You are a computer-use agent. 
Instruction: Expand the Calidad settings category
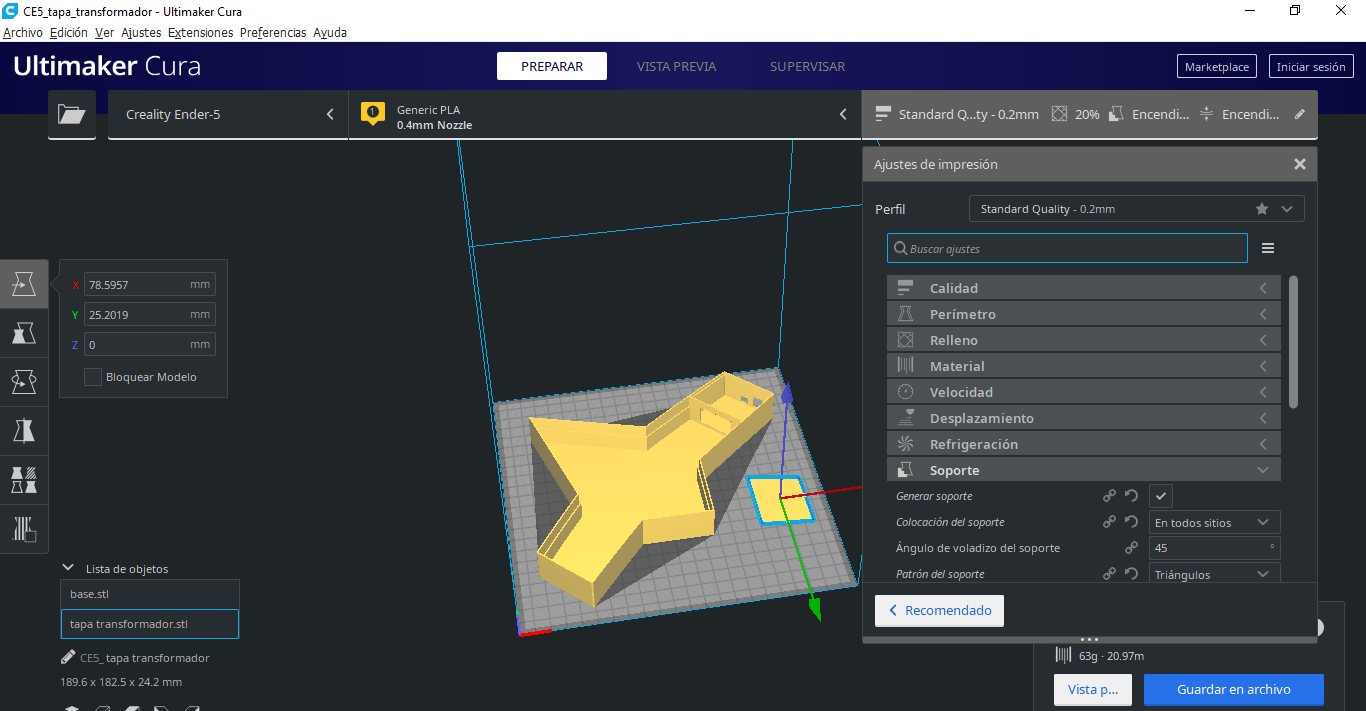[x=1084, y=288]
